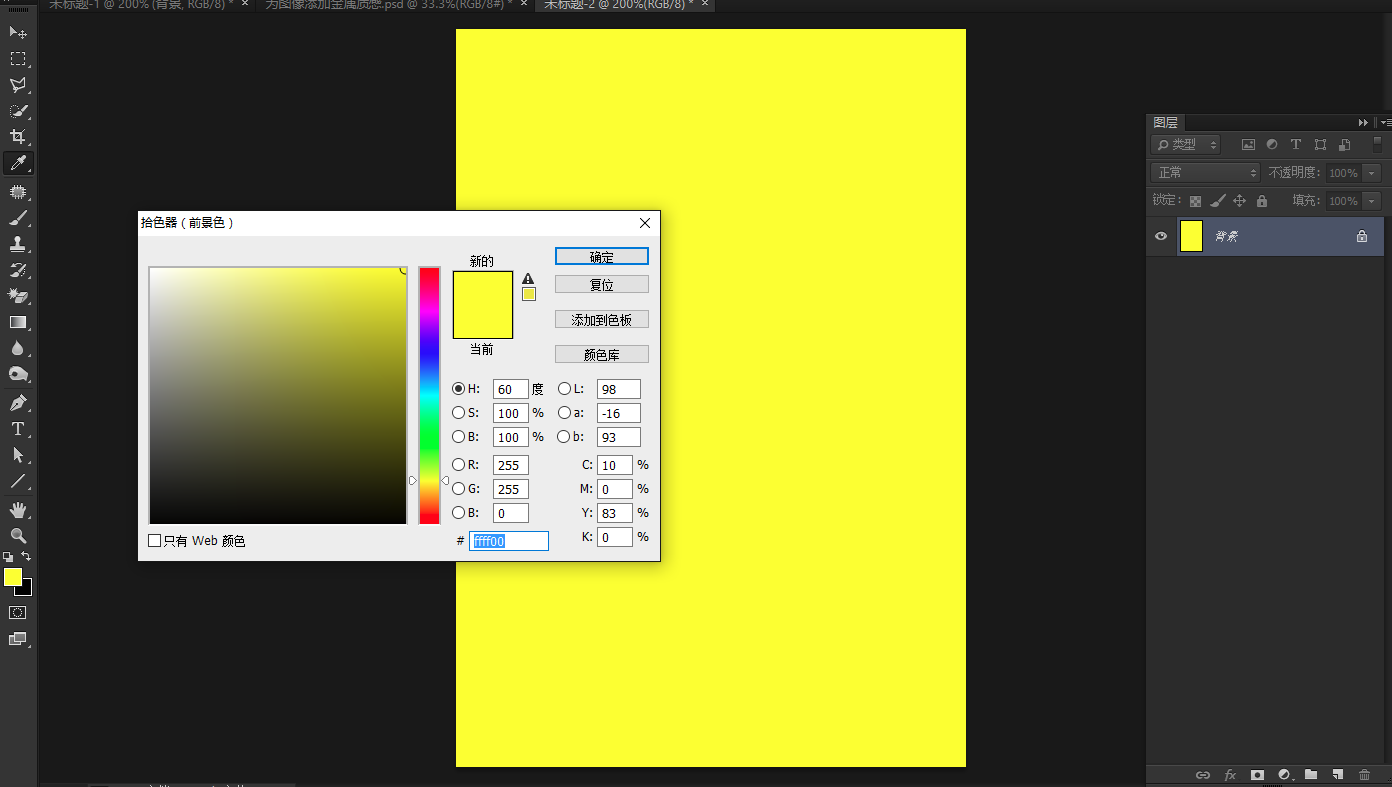Select the Move tool
The width and height of the screenshot is (1392, 787).
coord(18,33)
